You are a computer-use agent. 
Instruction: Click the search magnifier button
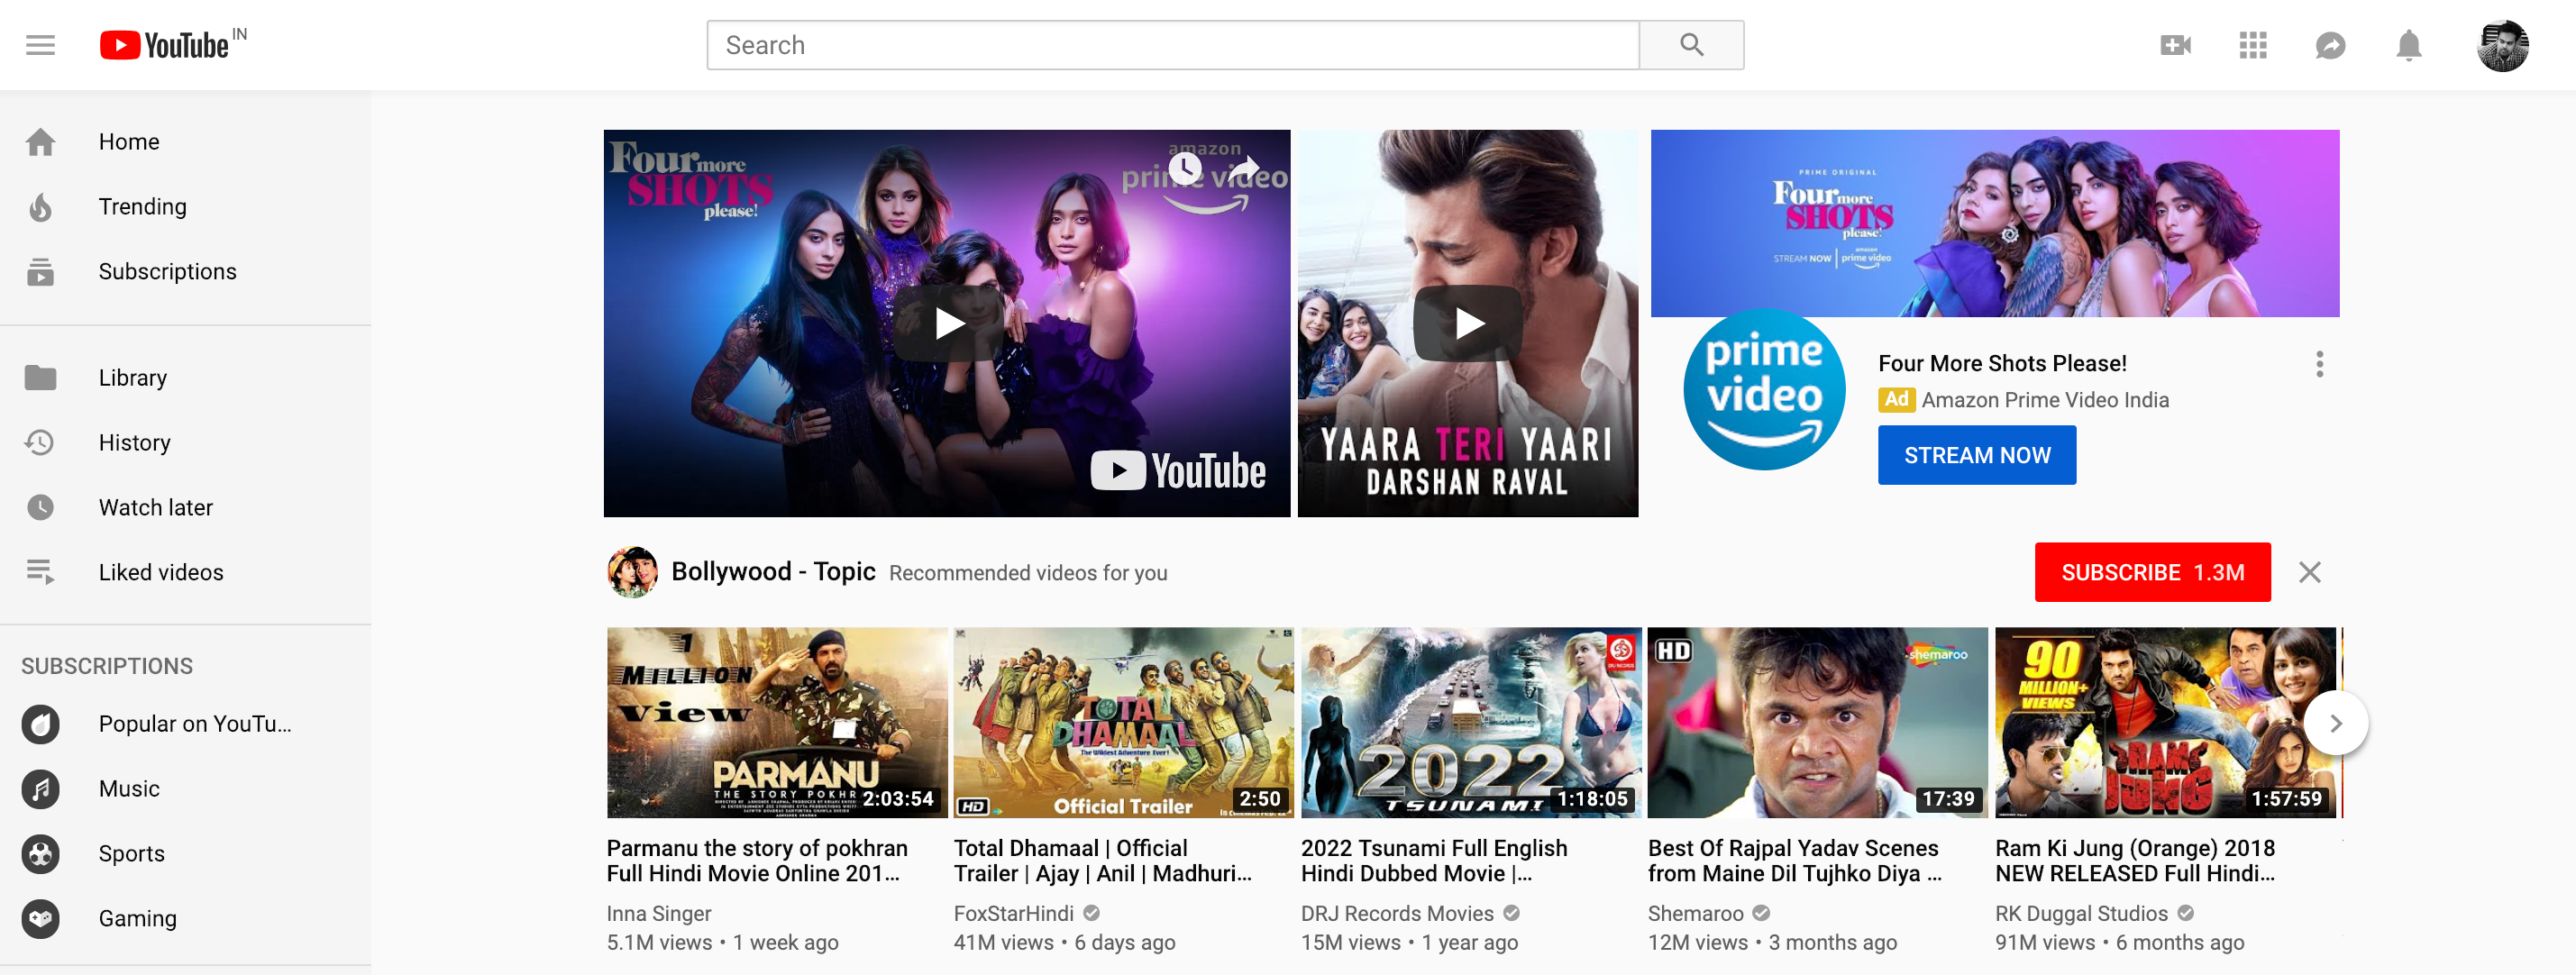pyautogui.click(x=1691, y=45)
